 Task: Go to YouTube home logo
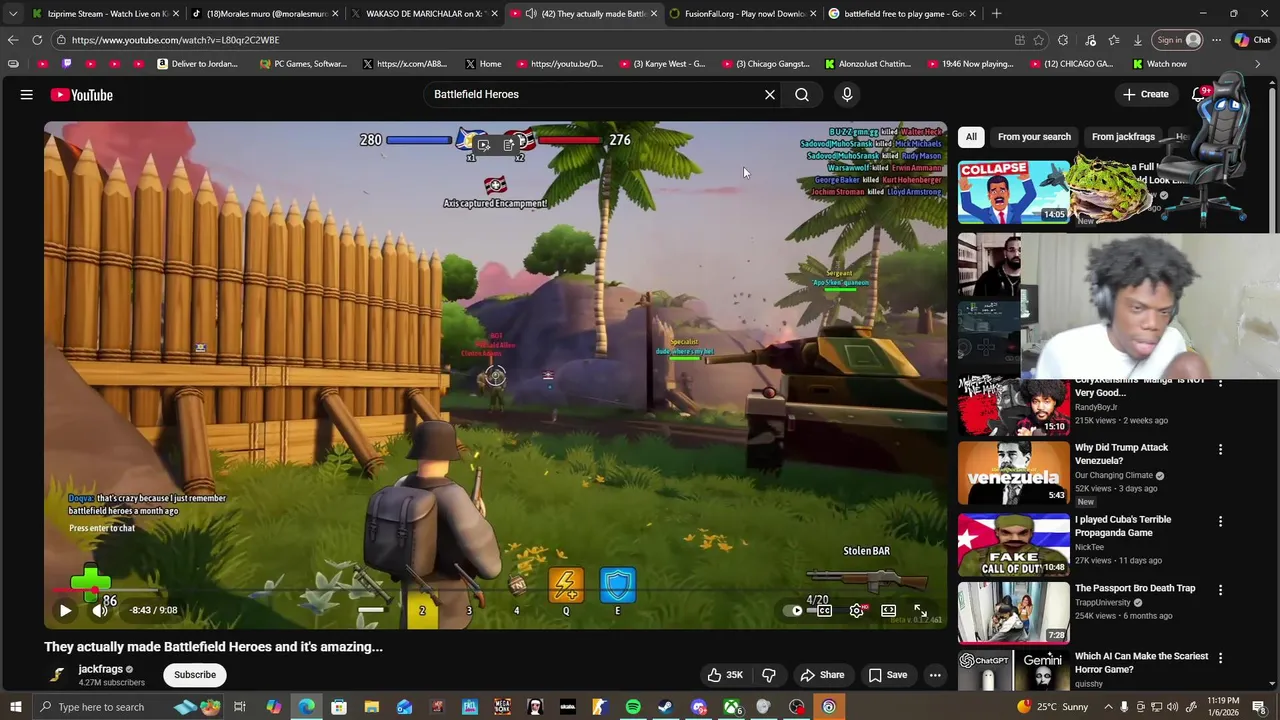82,95
